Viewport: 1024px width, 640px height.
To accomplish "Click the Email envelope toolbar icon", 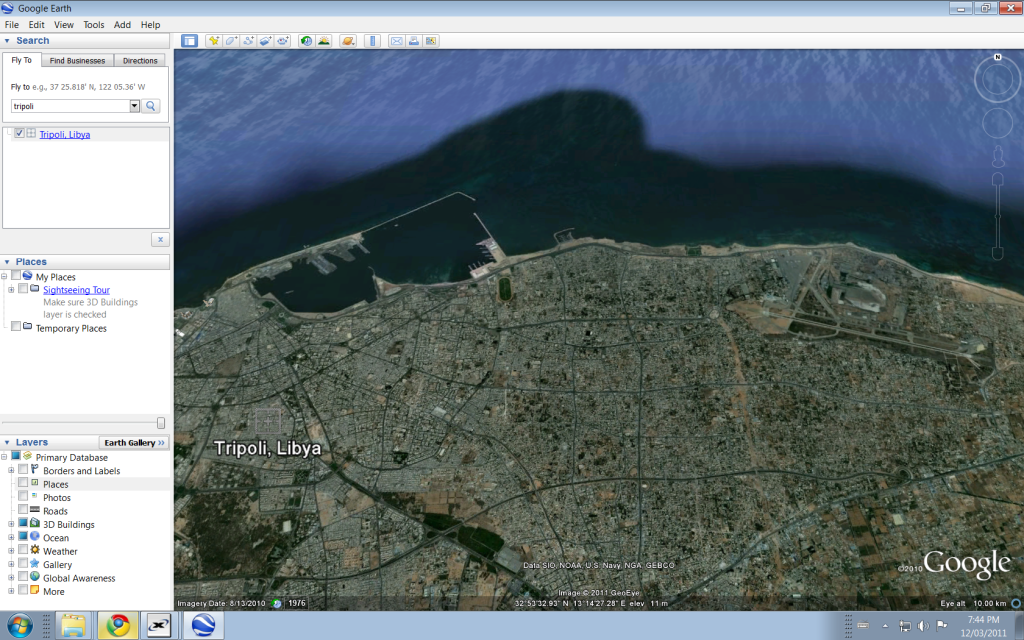I will [x=396, y=41].
